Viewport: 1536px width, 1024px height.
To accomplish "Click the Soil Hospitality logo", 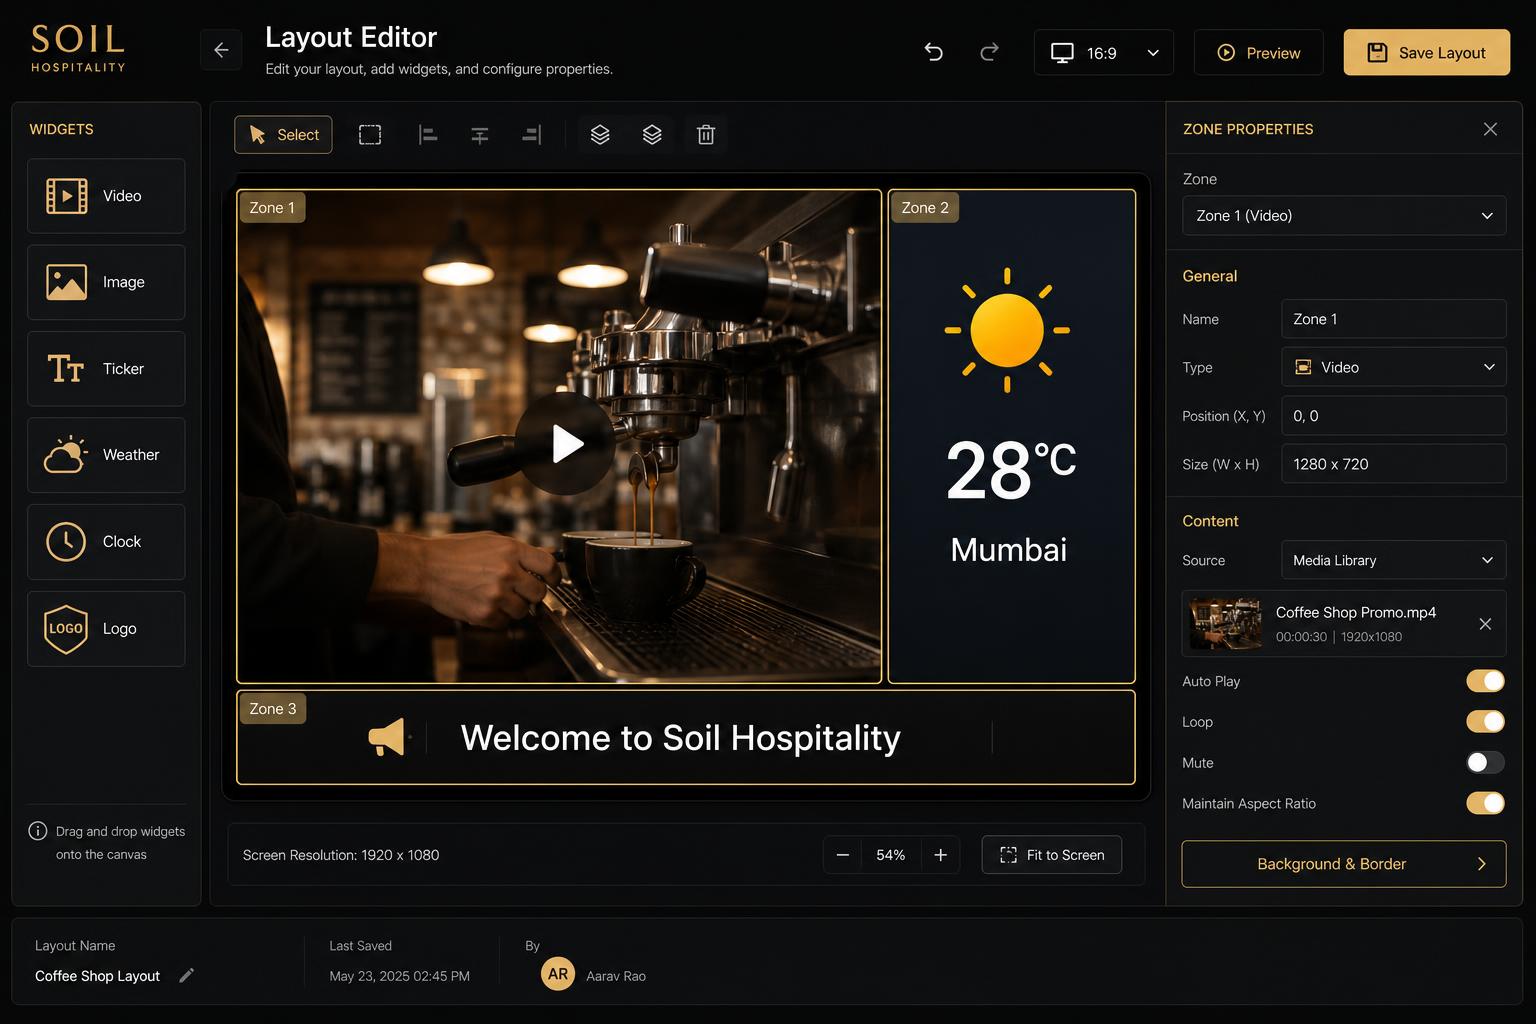I will (78, 48).
